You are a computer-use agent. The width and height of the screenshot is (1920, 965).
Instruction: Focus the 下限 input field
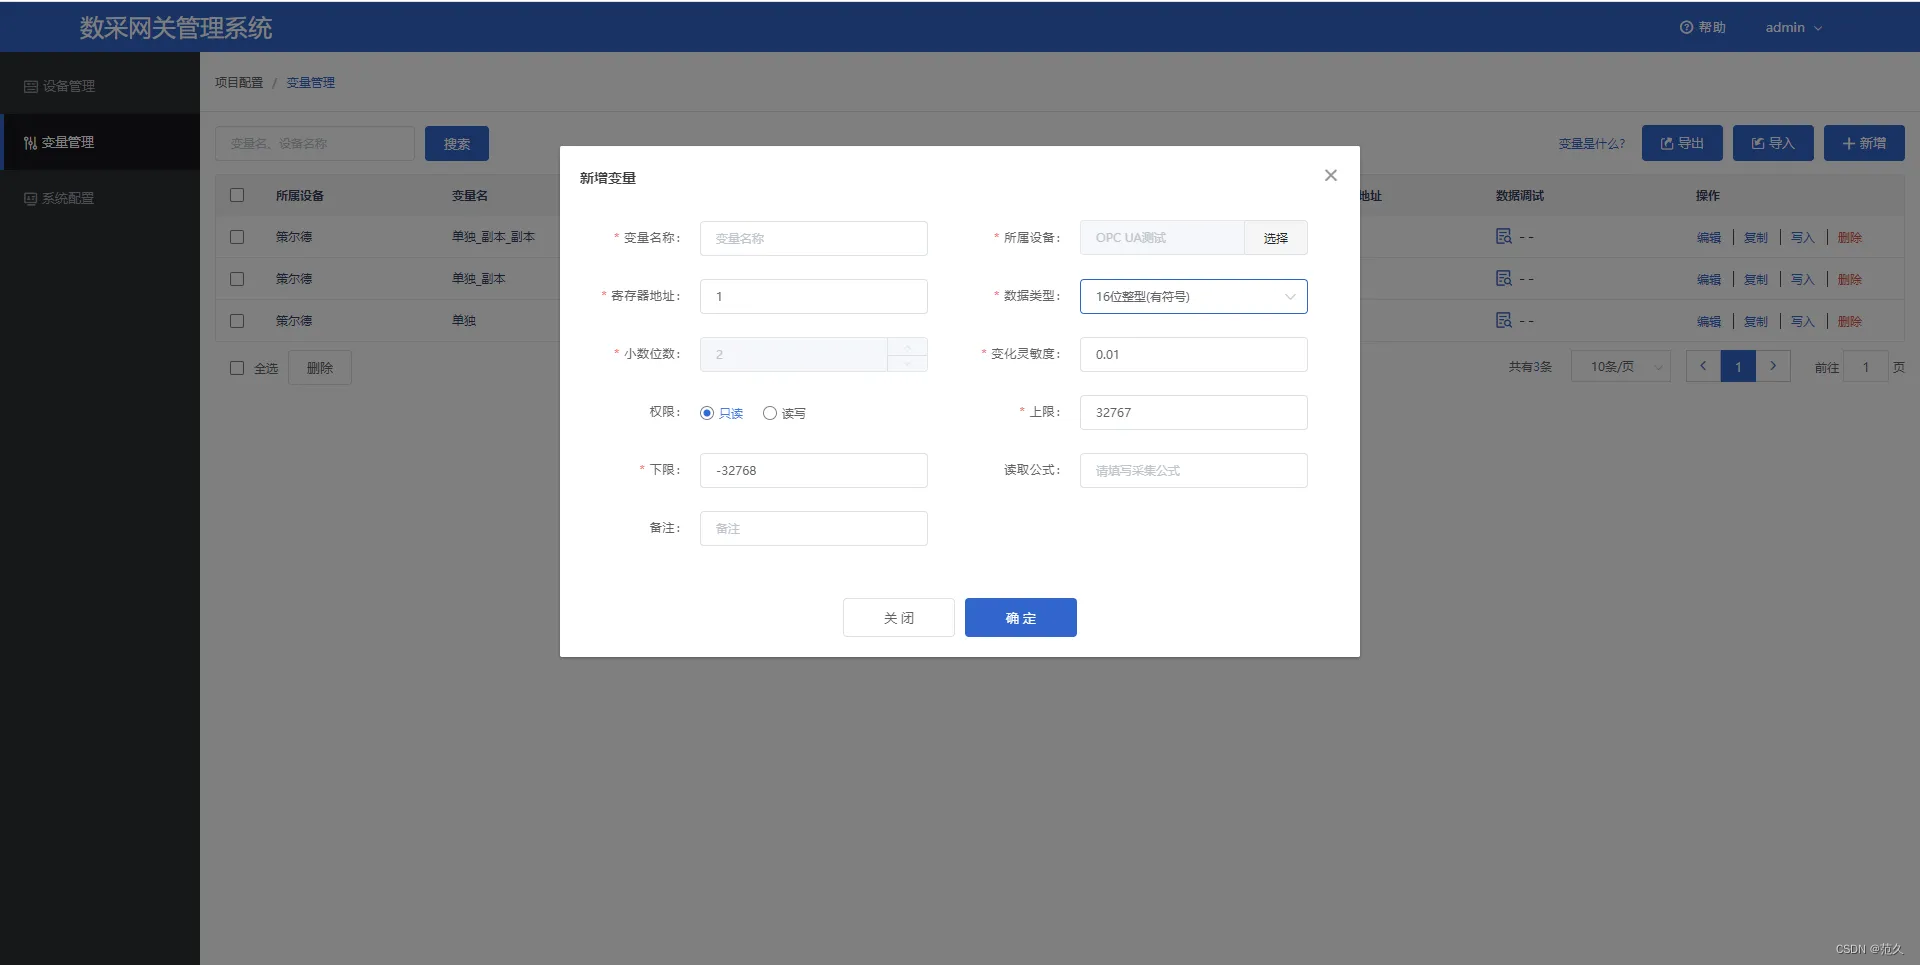coord(814,470)
